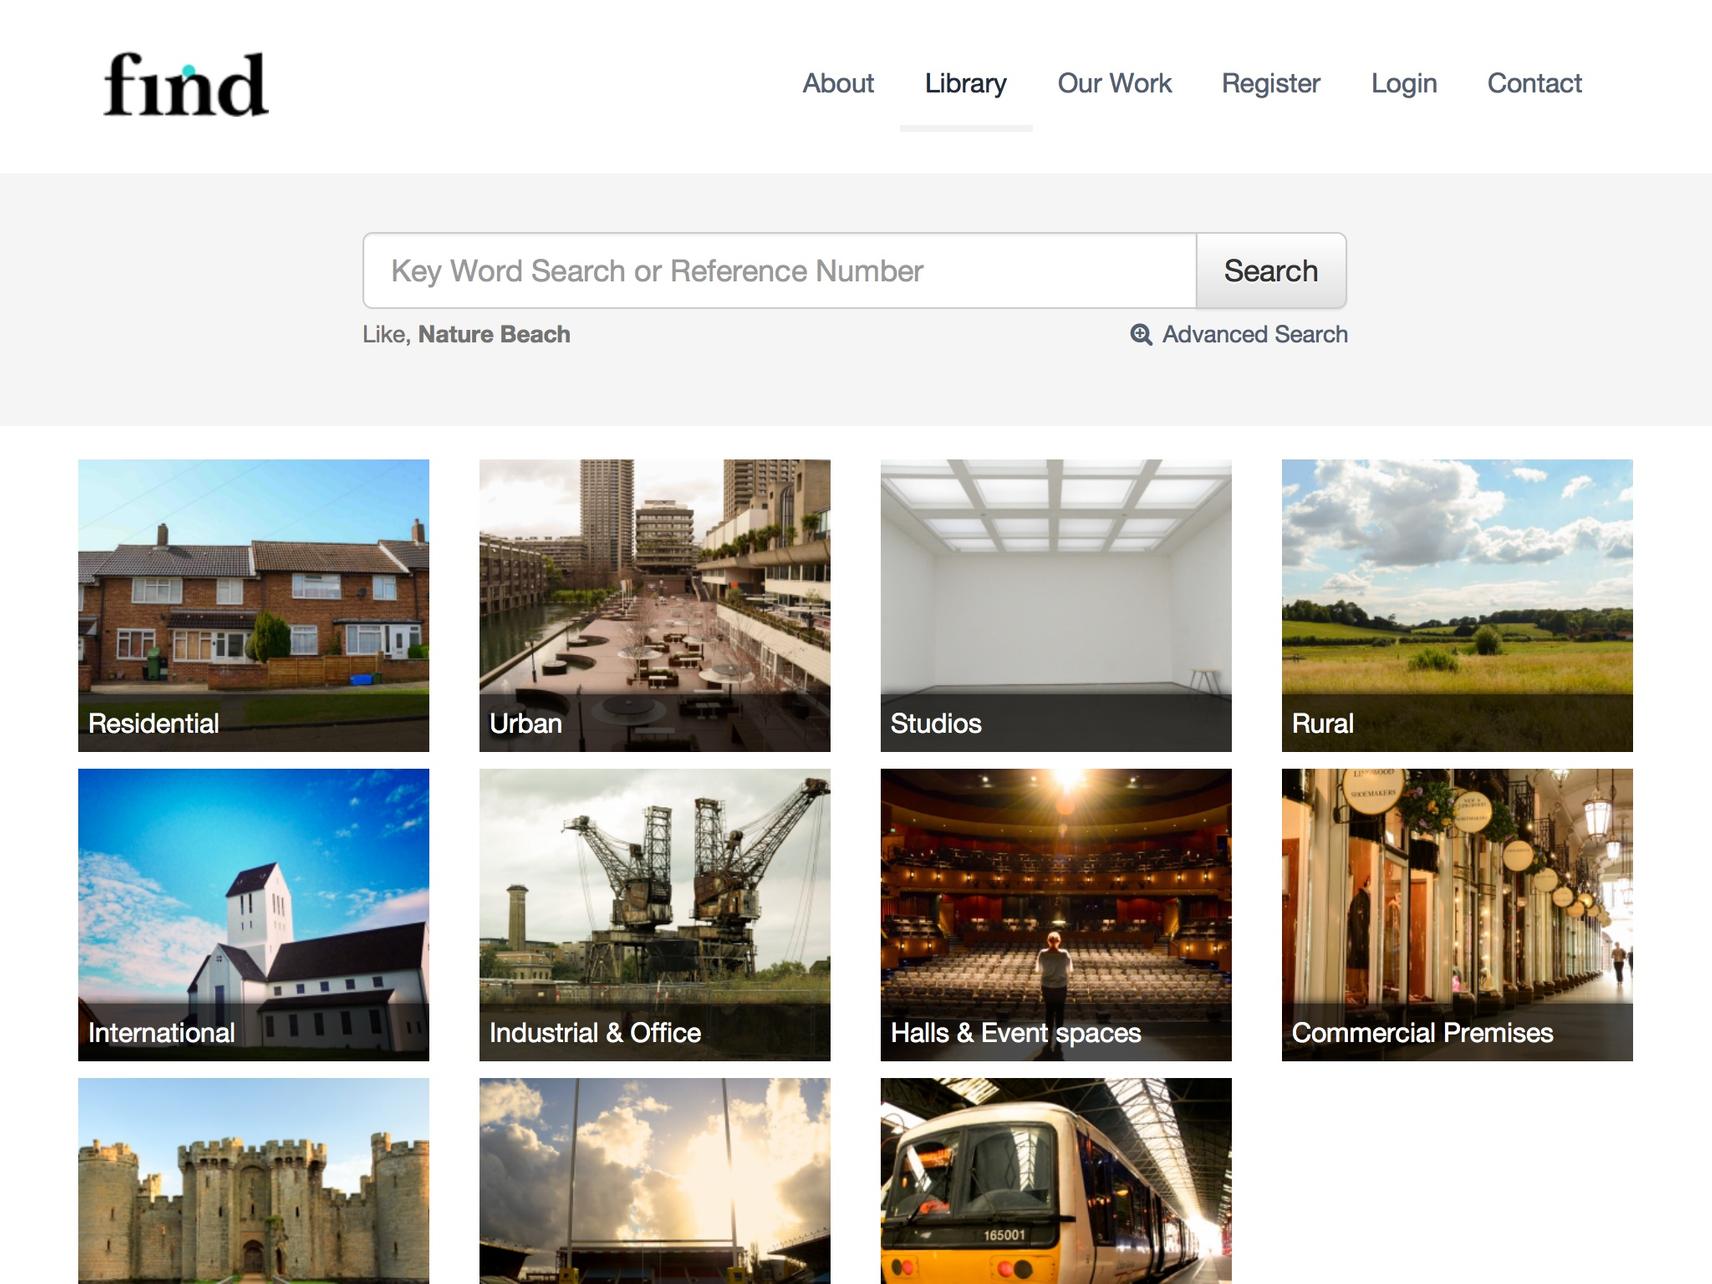Click the Nature Beach example text

tap(494, 334)
